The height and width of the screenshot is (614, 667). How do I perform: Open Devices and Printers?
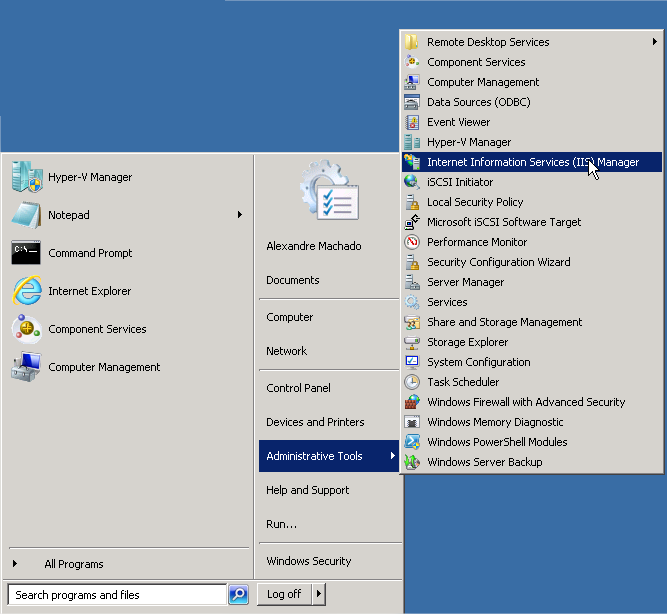(x=315, y=422)
